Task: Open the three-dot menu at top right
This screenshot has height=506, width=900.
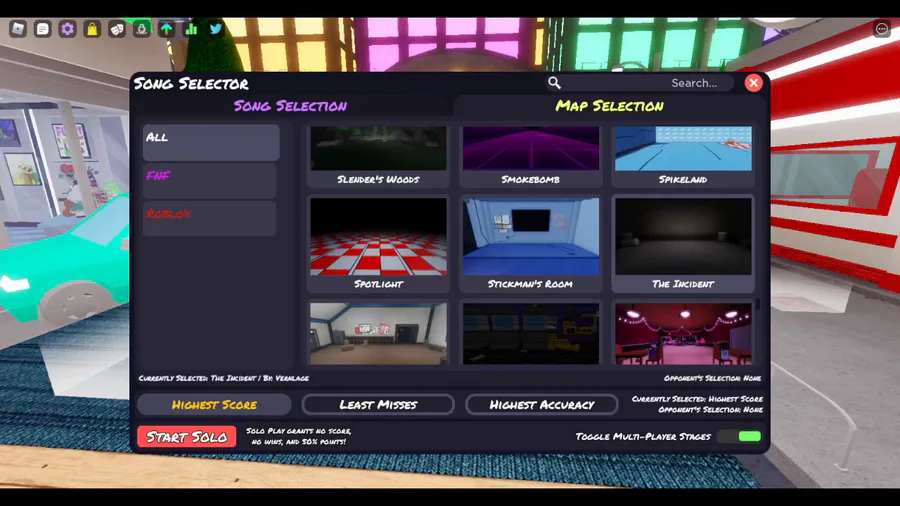Action: coord(882,29)
